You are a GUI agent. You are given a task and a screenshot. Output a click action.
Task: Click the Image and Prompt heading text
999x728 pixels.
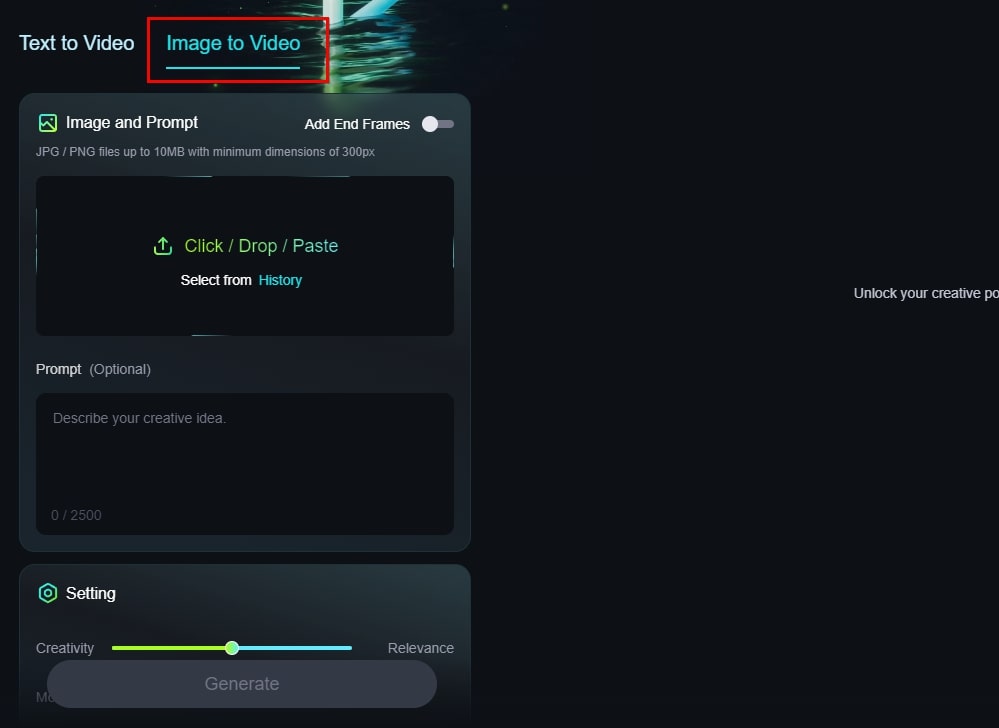pos(132,122)
